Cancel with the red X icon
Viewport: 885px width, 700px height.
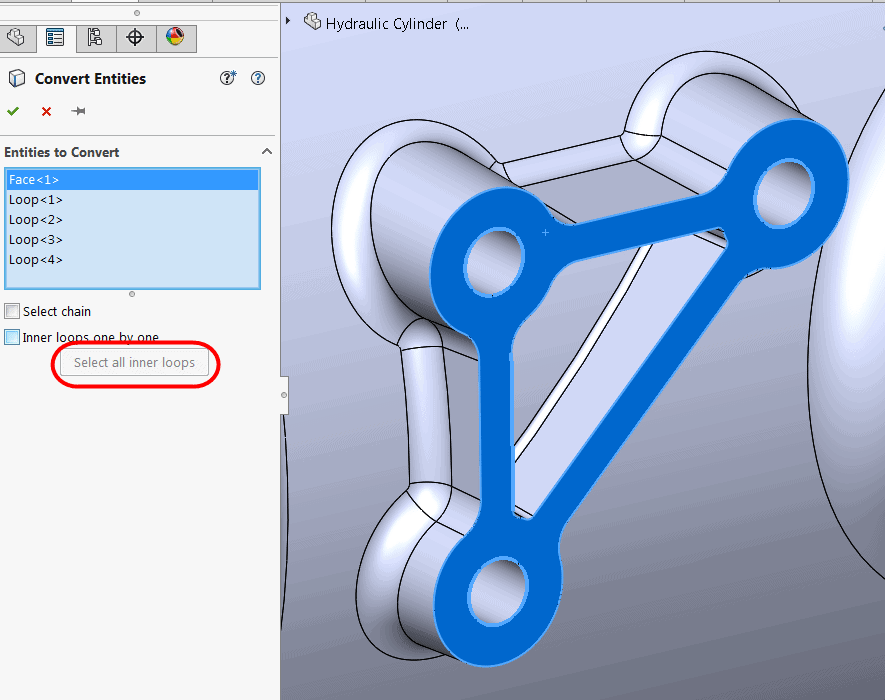click(x=46, y=111)
